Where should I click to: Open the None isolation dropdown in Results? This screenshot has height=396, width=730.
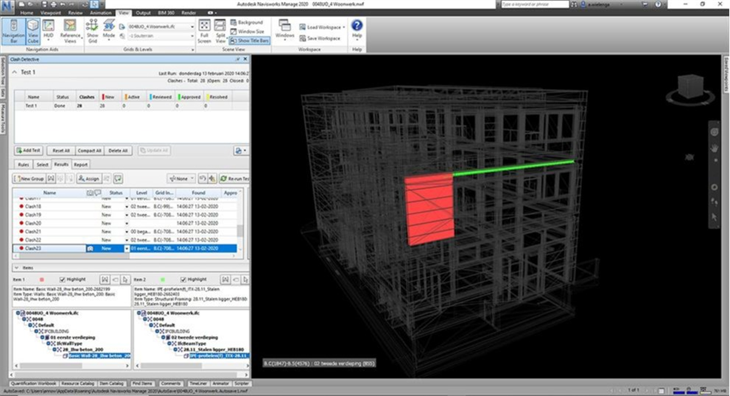(x=181, y=179)
